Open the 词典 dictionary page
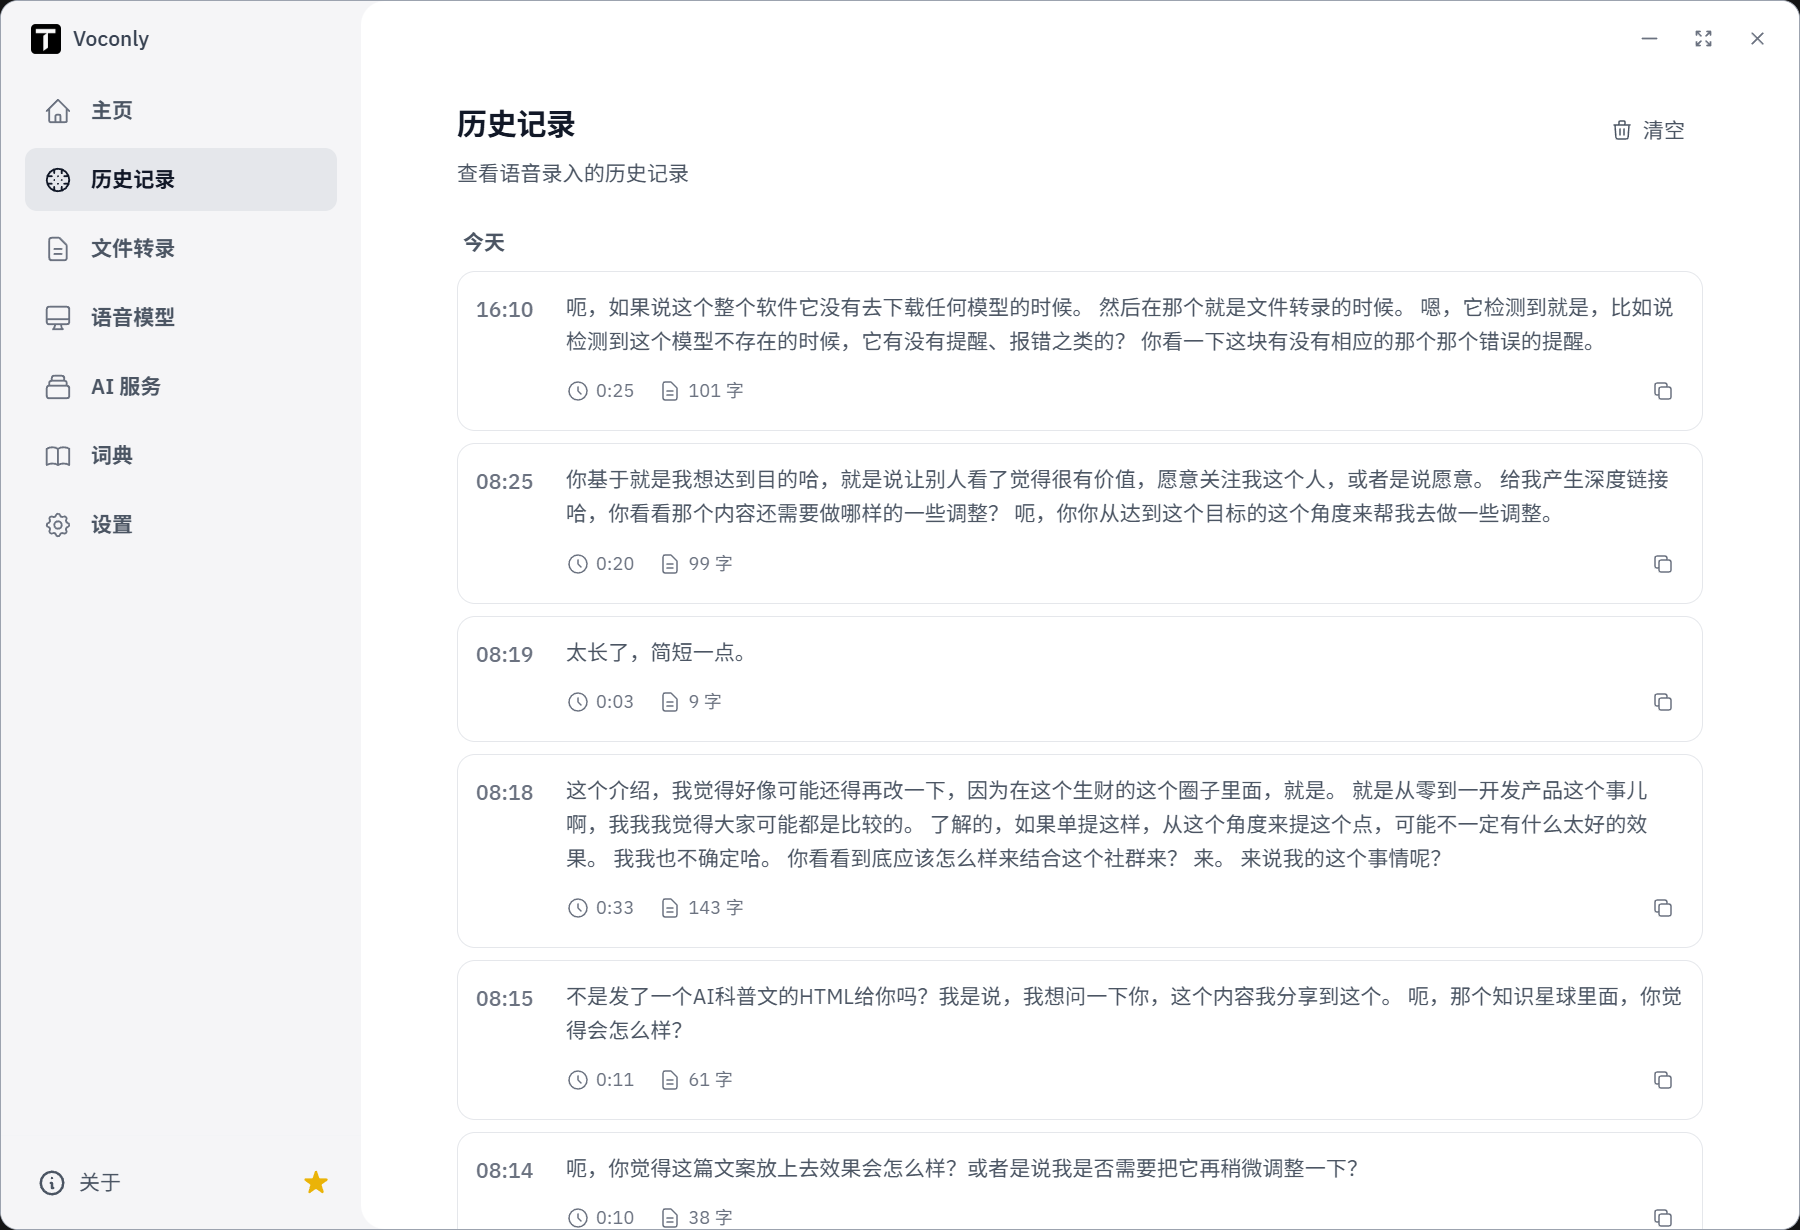 click(181, 455)
